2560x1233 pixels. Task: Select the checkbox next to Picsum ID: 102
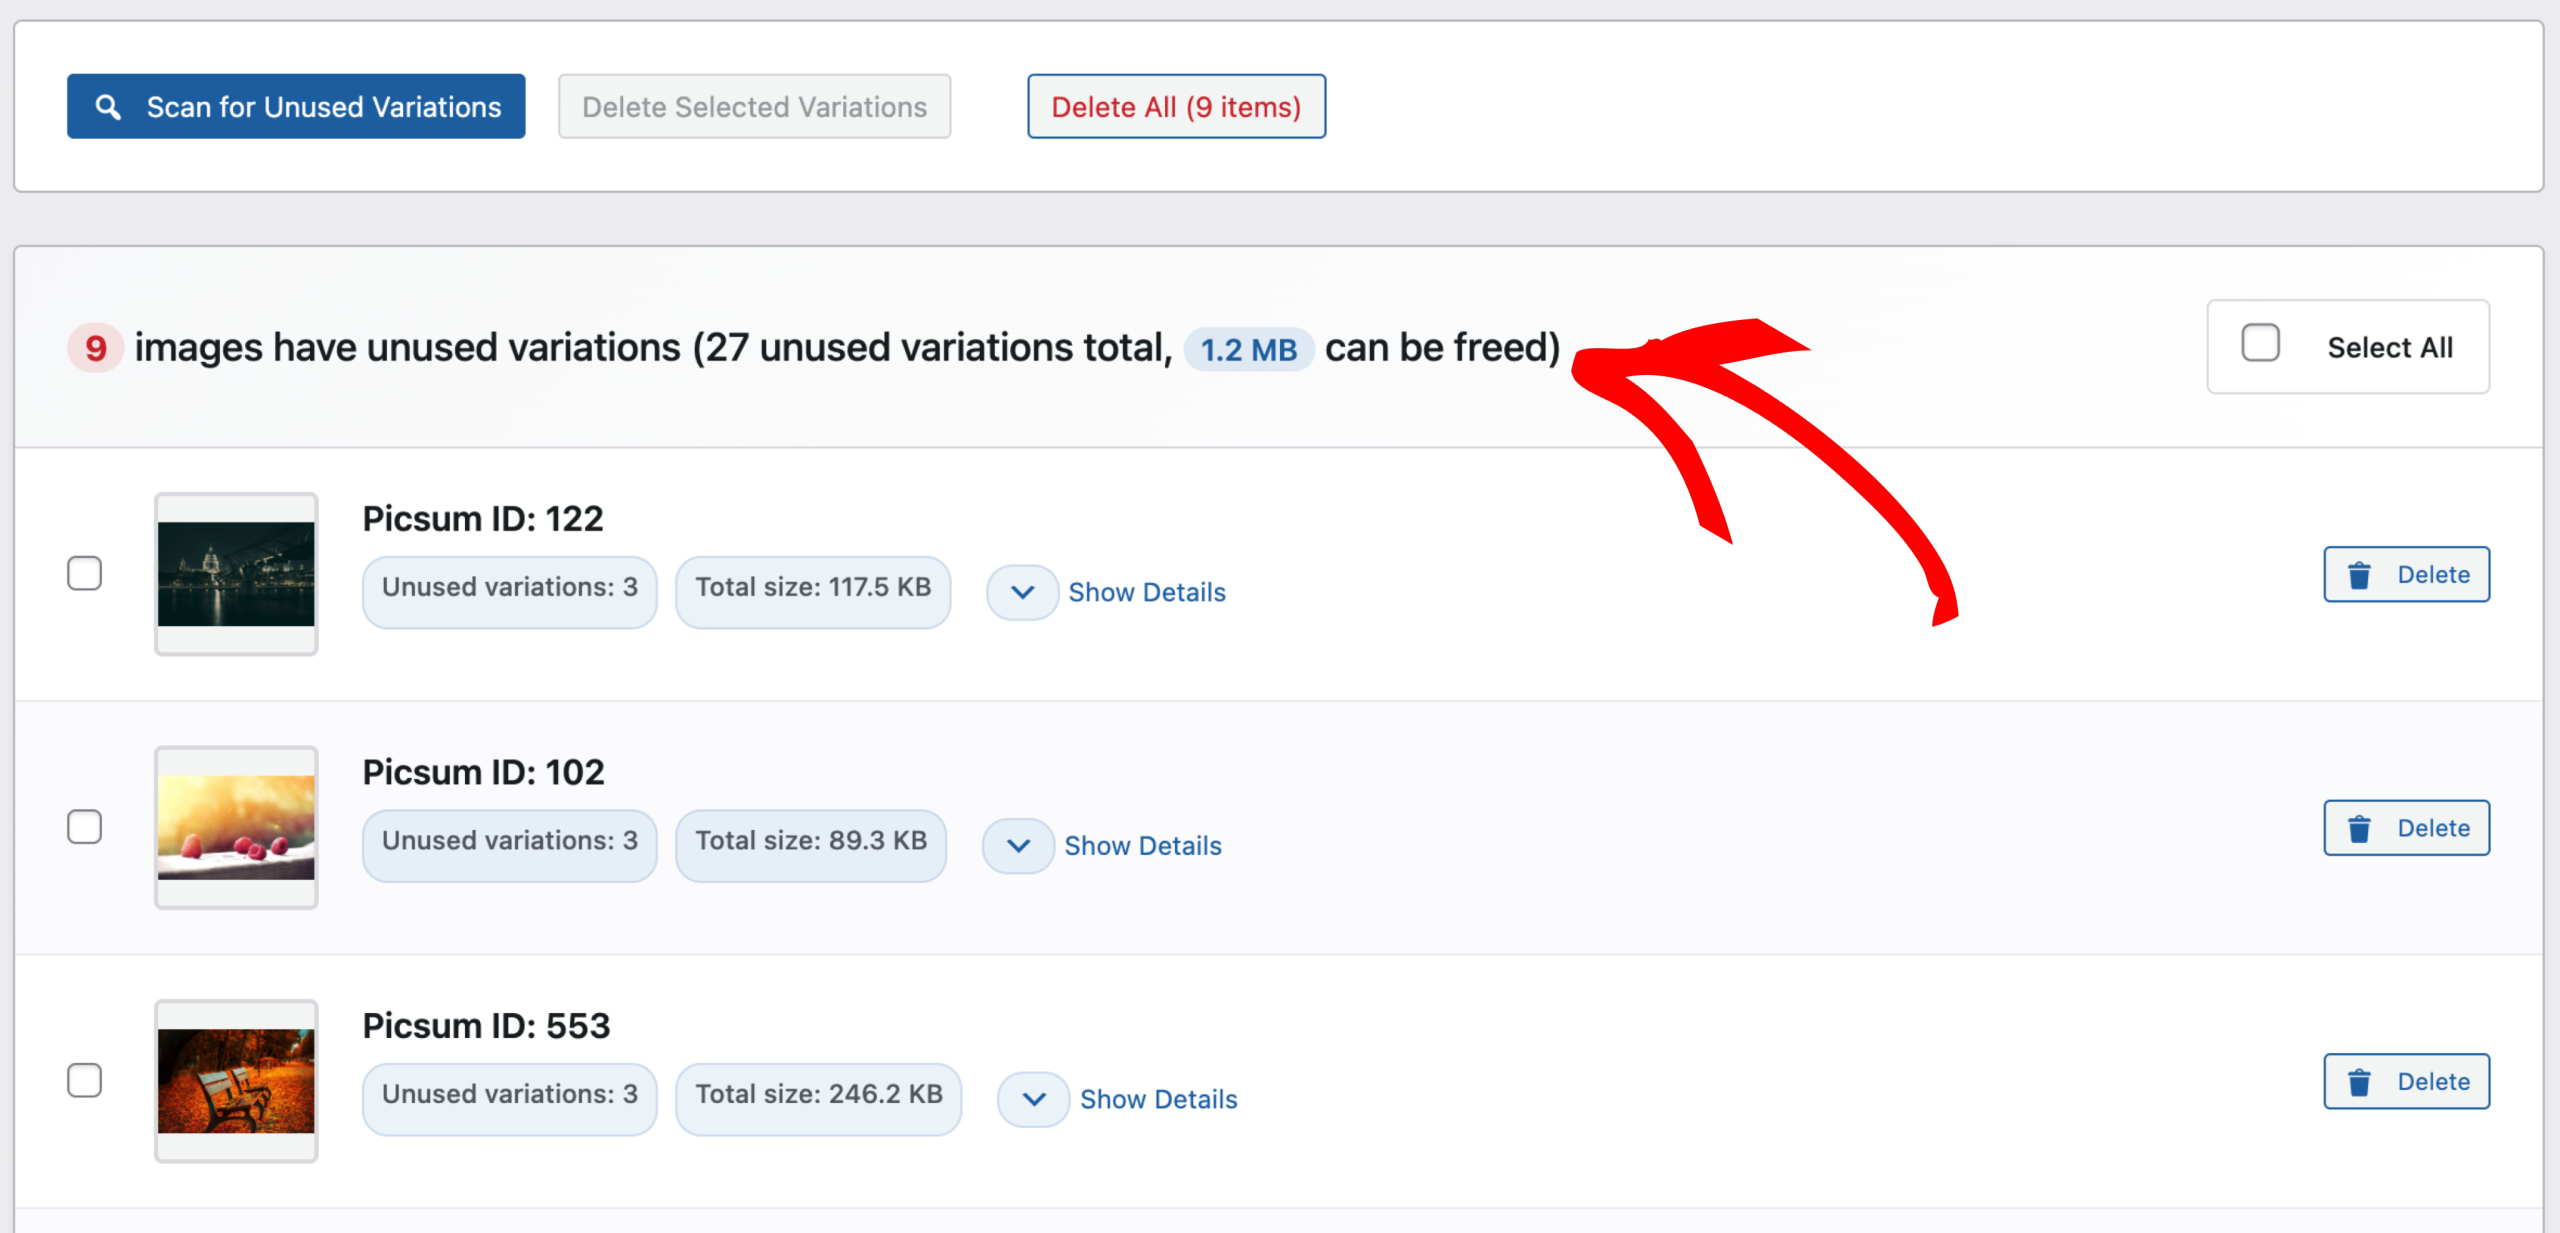[x=85, y=827]
